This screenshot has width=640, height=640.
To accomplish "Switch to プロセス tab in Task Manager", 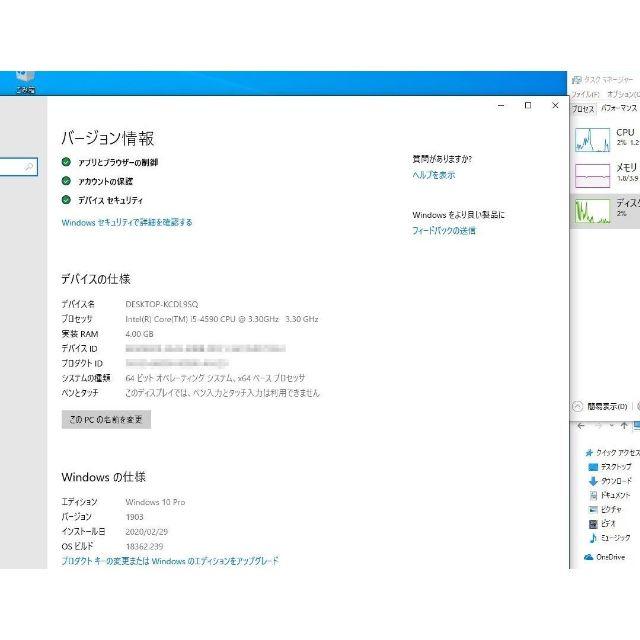I will tap(583, 109).
